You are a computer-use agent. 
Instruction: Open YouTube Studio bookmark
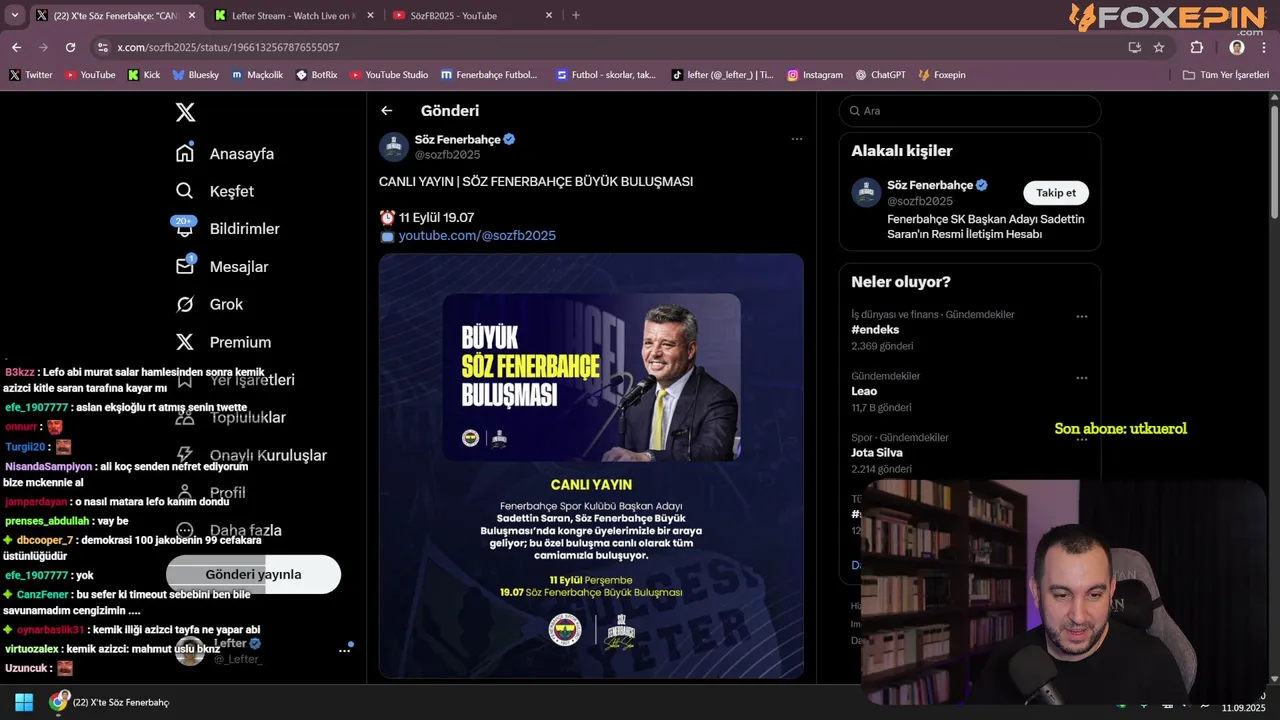(389, 75)
